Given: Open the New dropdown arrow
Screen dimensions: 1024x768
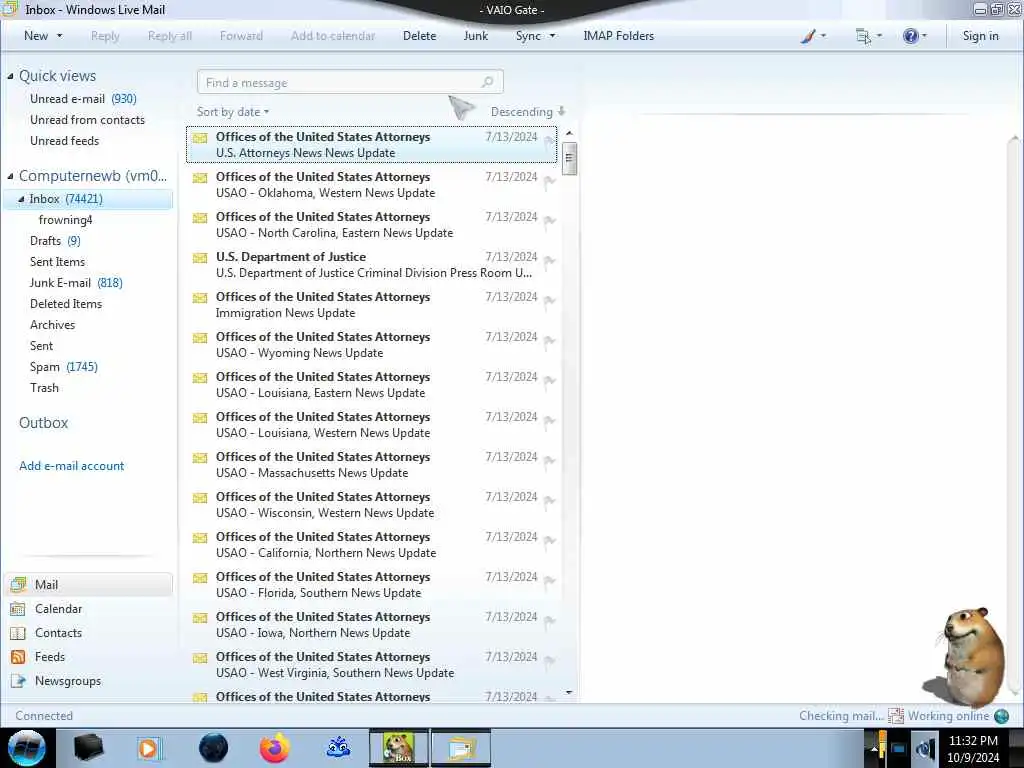Looking at the screenshot, I should point(59,36).
